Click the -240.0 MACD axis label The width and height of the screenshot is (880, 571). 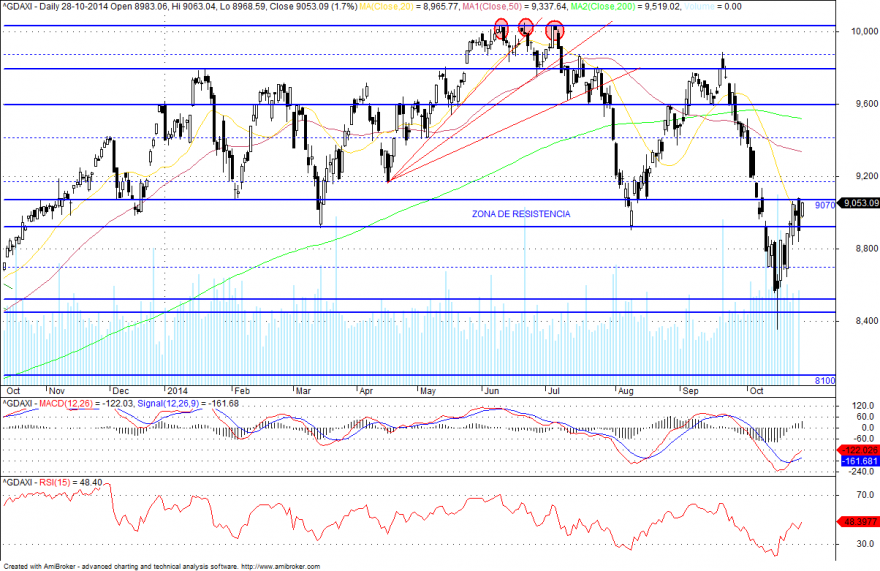861,472
